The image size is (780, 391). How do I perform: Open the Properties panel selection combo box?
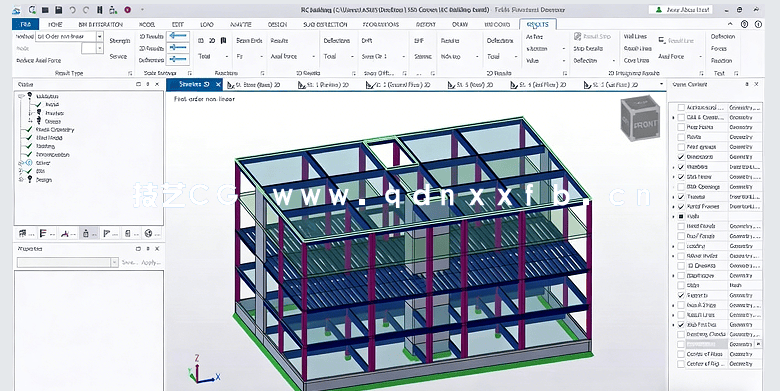tap(67, 262)
